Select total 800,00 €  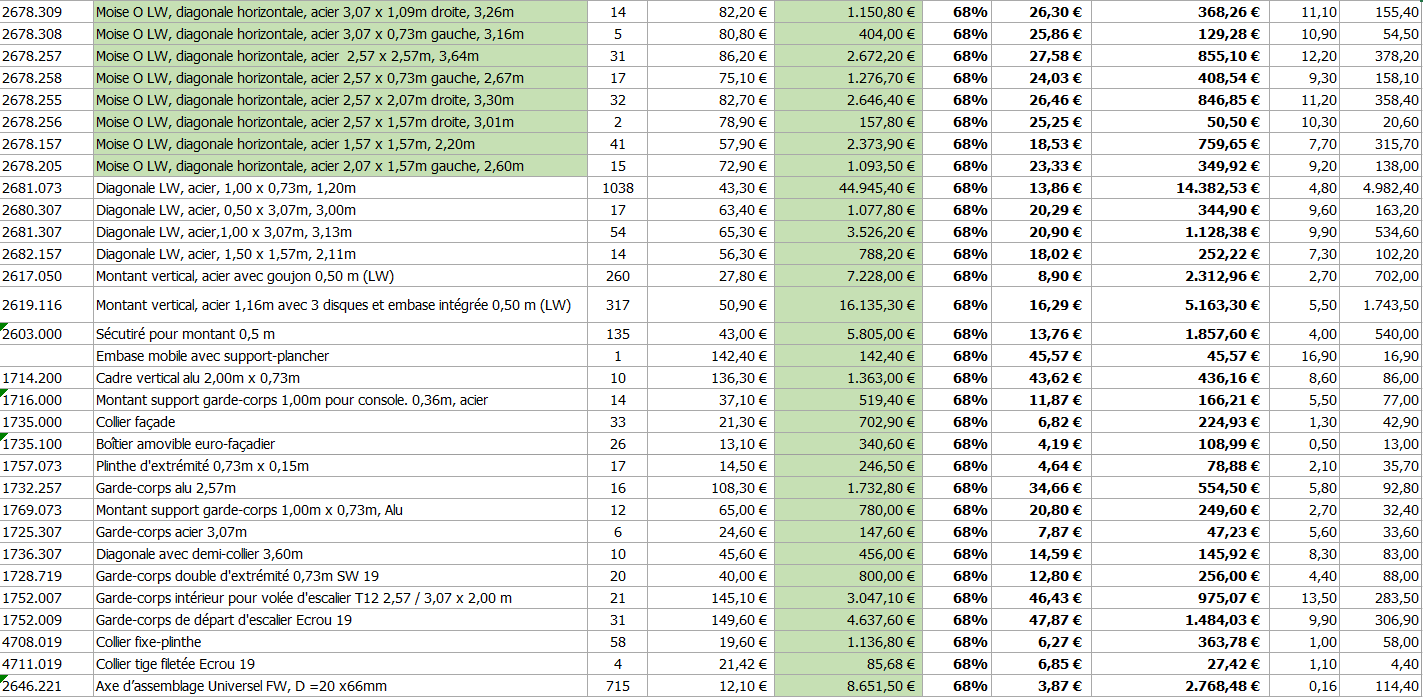(x=848, y=576)
